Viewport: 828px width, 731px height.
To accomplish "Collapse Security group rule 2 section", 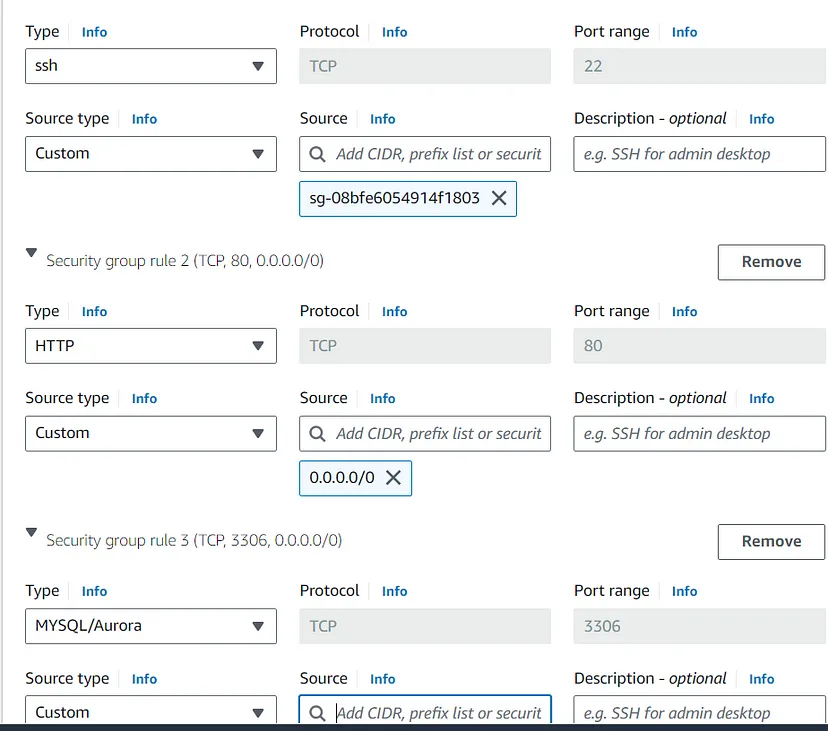I will (31, 254).
